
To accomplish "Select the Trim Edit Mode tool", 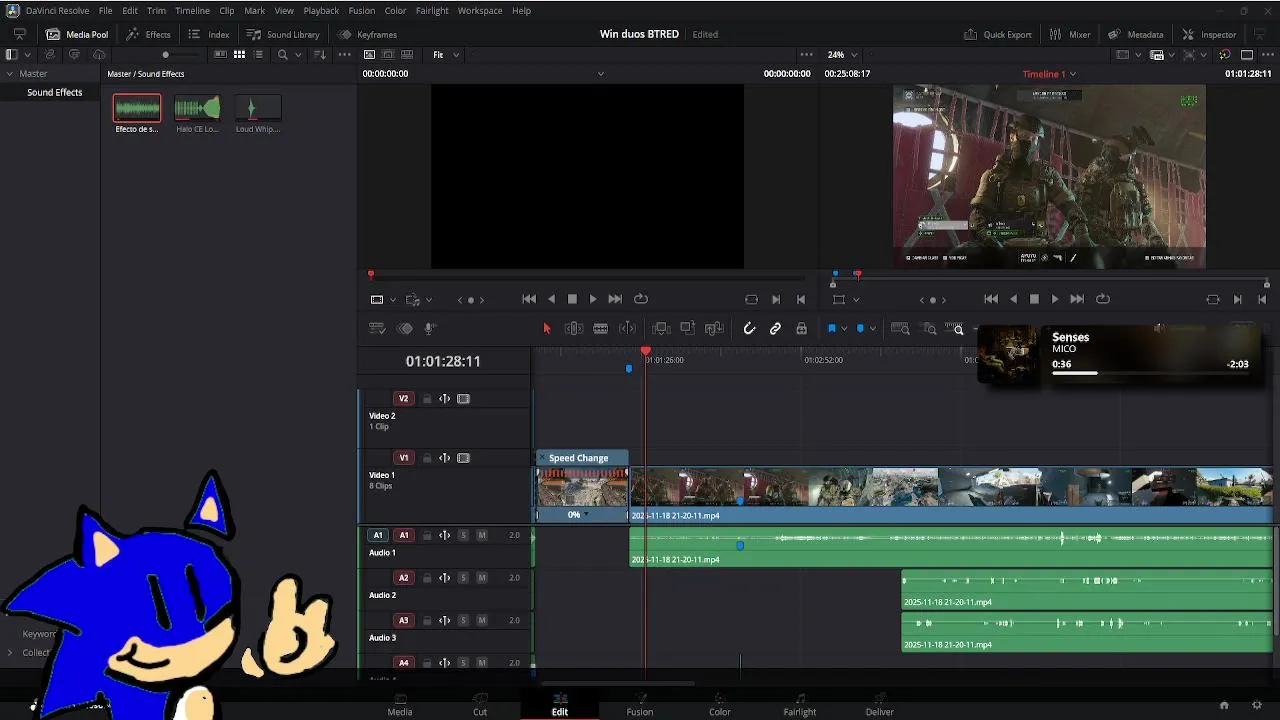I will 574,328.
